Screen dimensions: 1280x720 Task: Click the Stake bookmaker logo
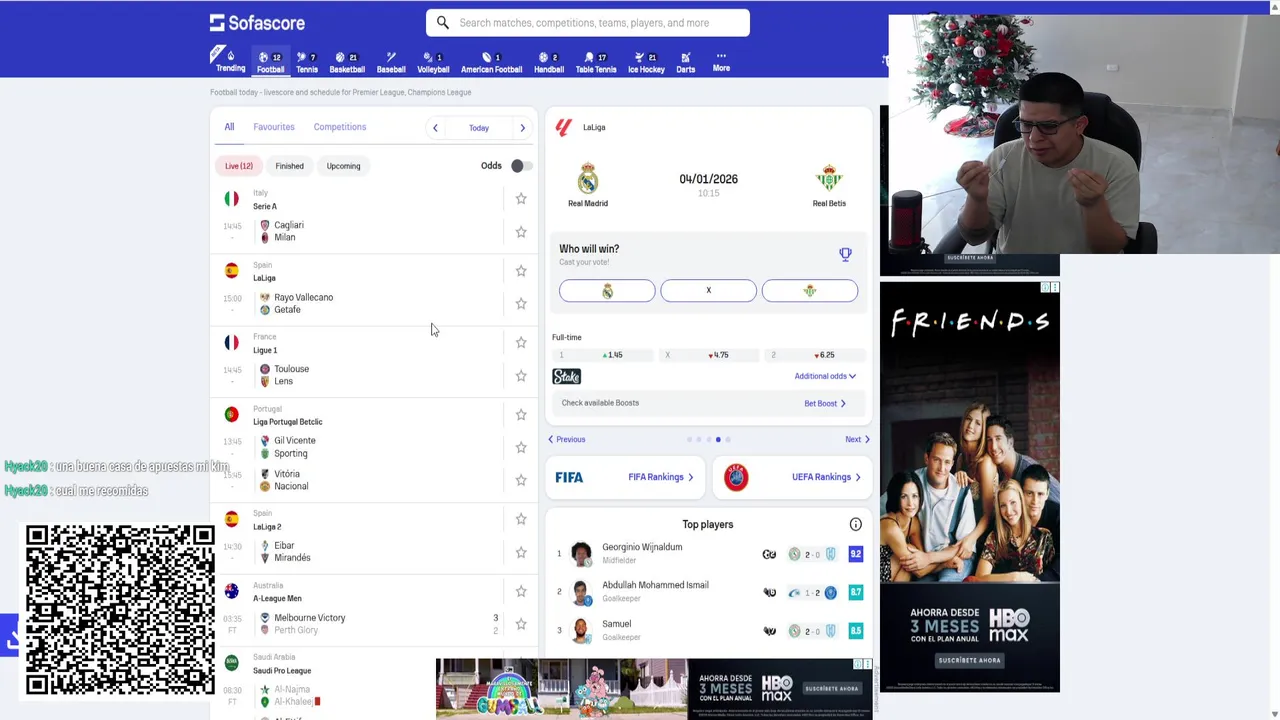coord(567,377)
